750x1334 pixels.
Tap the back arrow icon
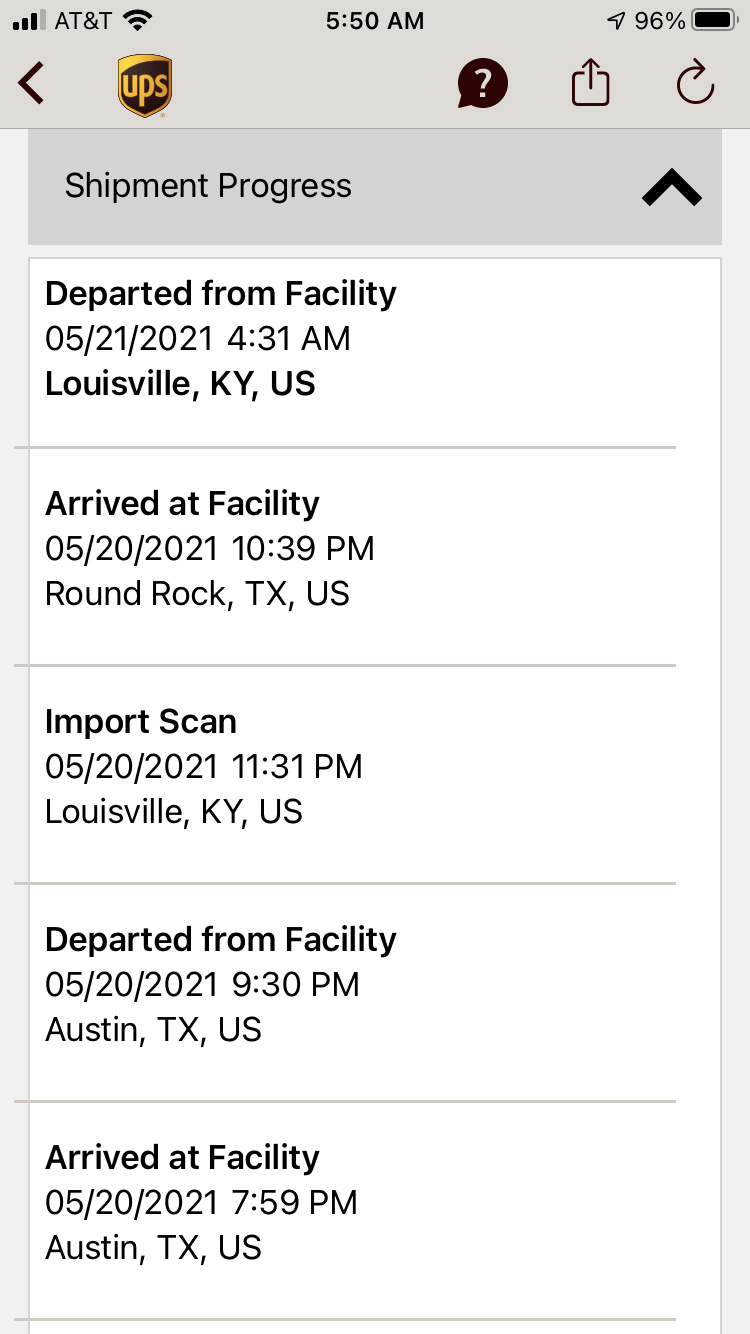coord(32,84)
